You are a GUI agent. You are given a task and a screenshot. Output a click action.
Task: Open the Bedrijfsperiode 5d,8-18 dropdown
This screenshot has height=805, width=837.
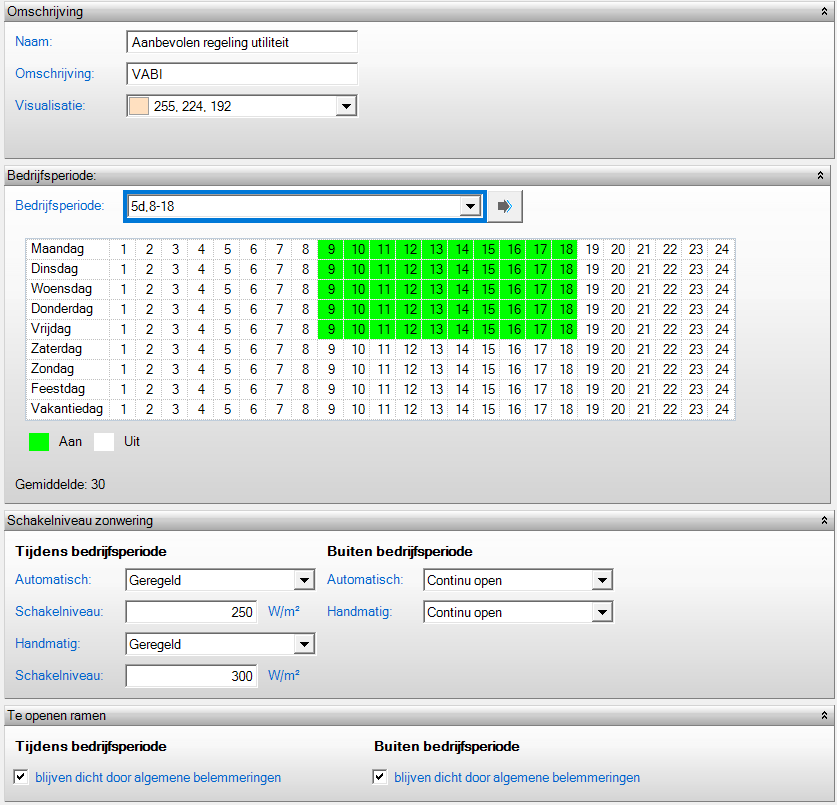click(468, 206)
